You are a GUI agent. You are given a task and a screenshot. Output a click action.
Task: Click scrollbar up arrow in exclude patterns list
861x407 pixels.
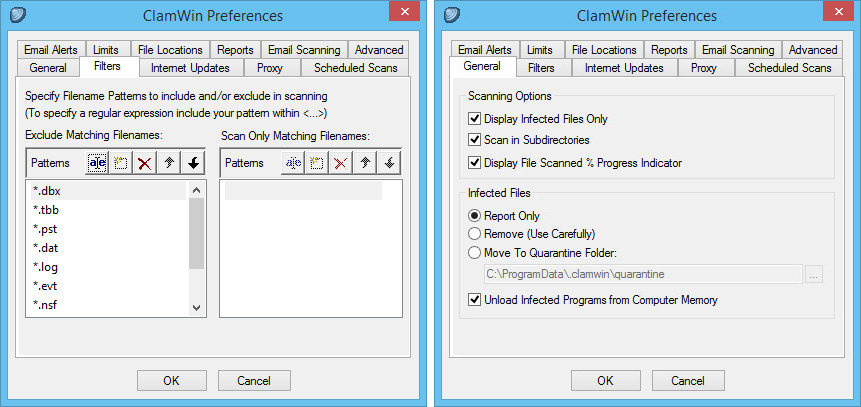(197, 191)
